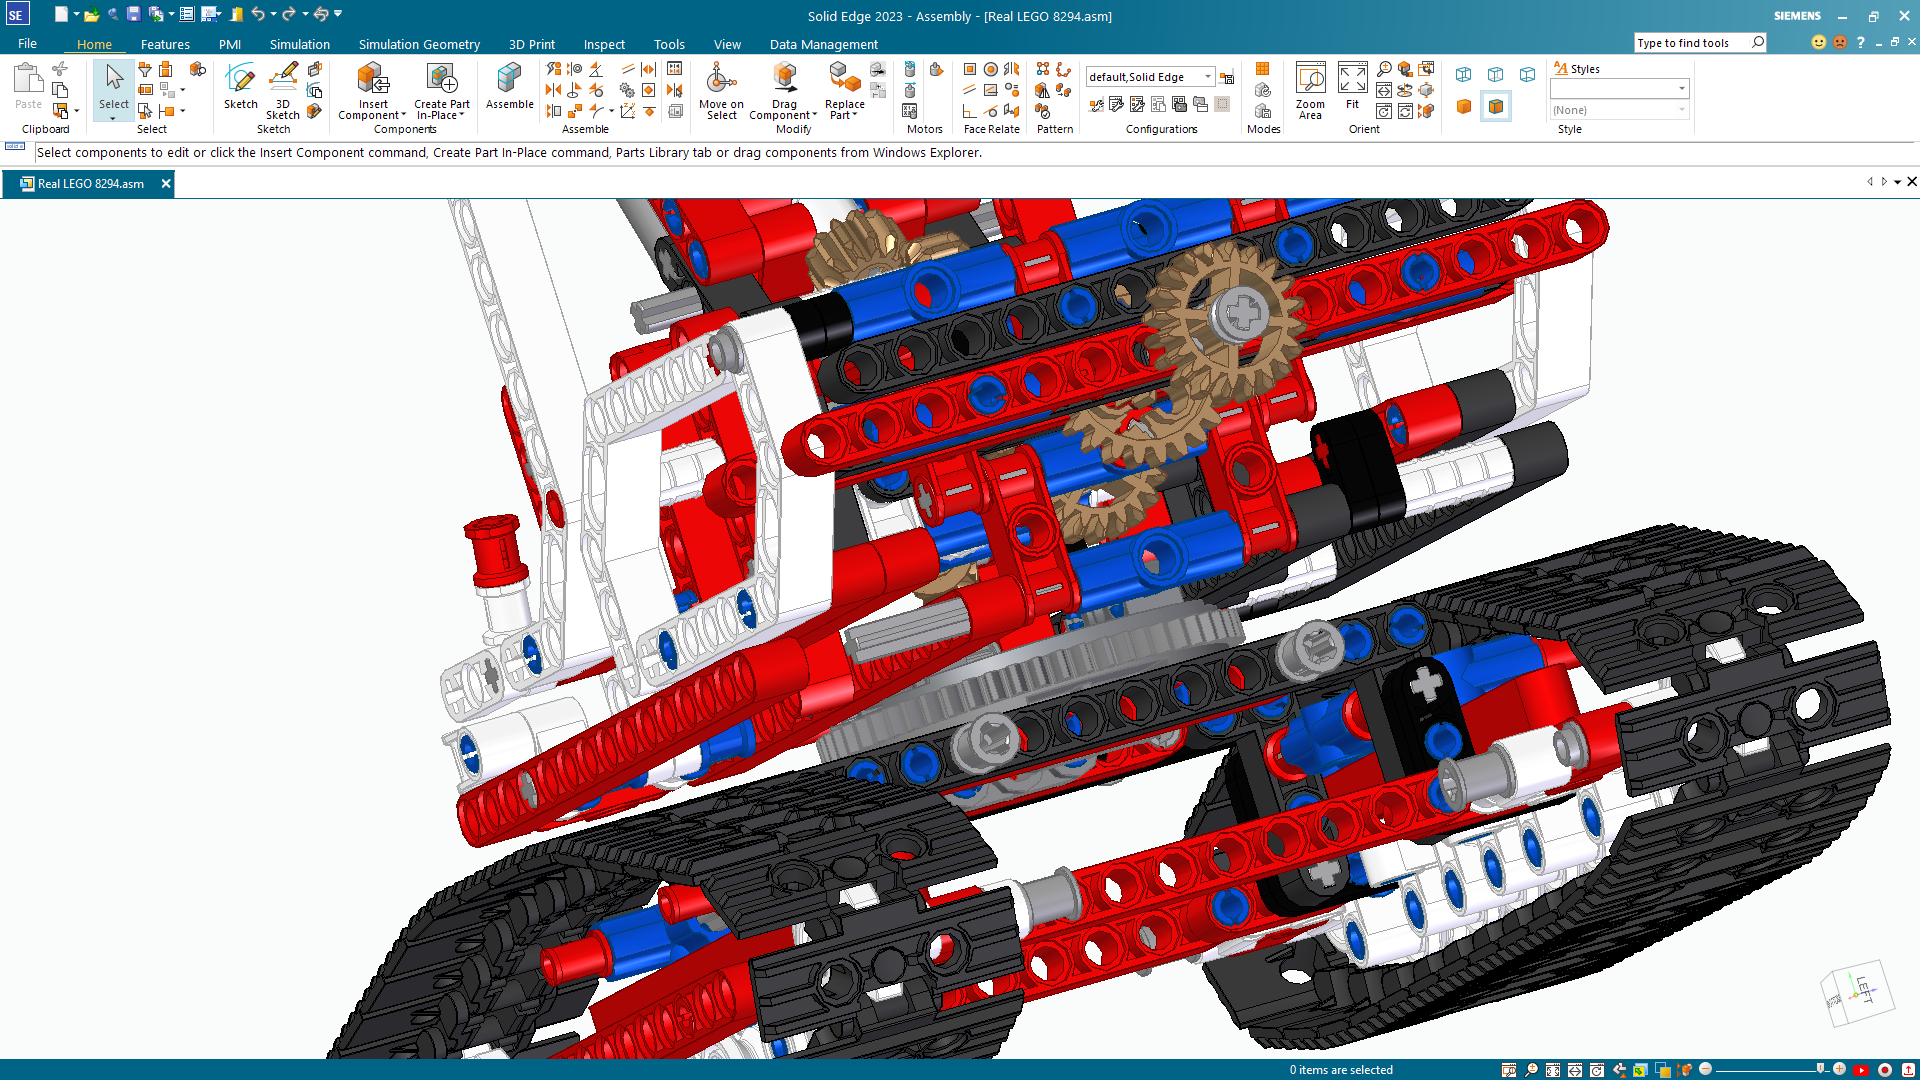Click Move on Select icon
Viewport: 1920px width, 1080px height.
(x=720, y=78)
